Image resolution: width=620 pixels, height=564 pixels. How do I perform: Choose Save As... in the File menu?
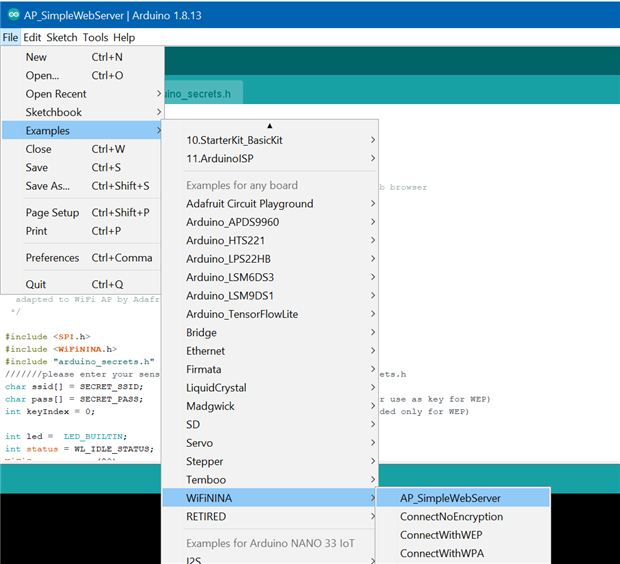point(48,186)
